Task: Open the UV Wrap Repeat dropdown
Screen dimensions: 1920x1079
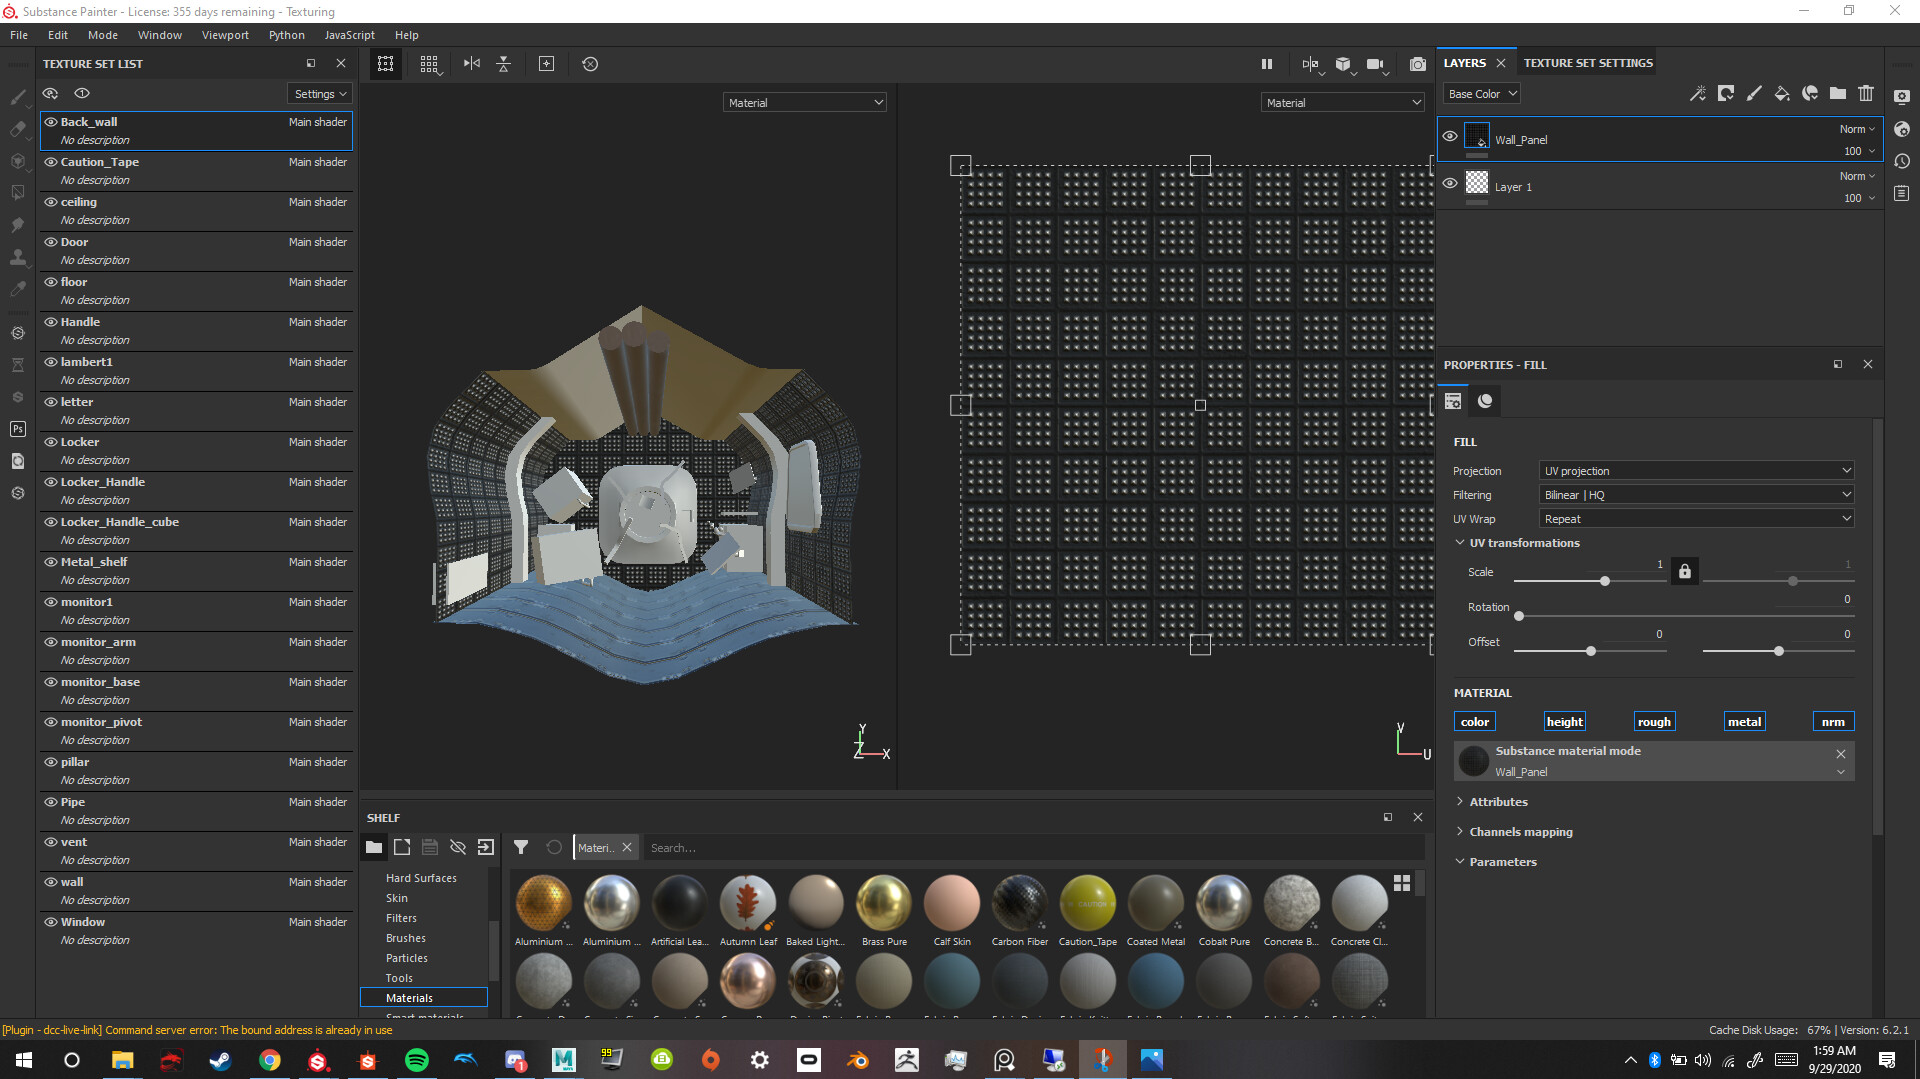Action: (1695, 518)
